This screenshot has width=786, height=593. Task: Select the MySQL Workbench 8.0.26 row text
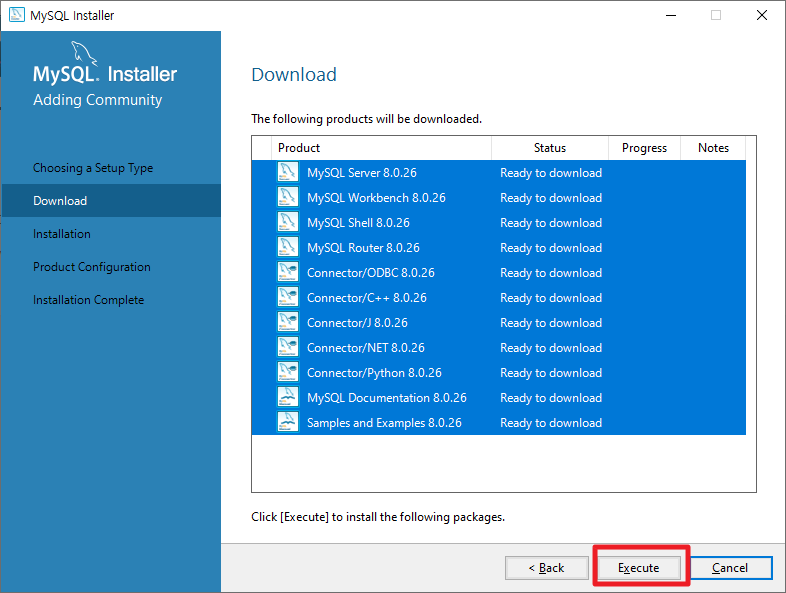coord(376,198)
